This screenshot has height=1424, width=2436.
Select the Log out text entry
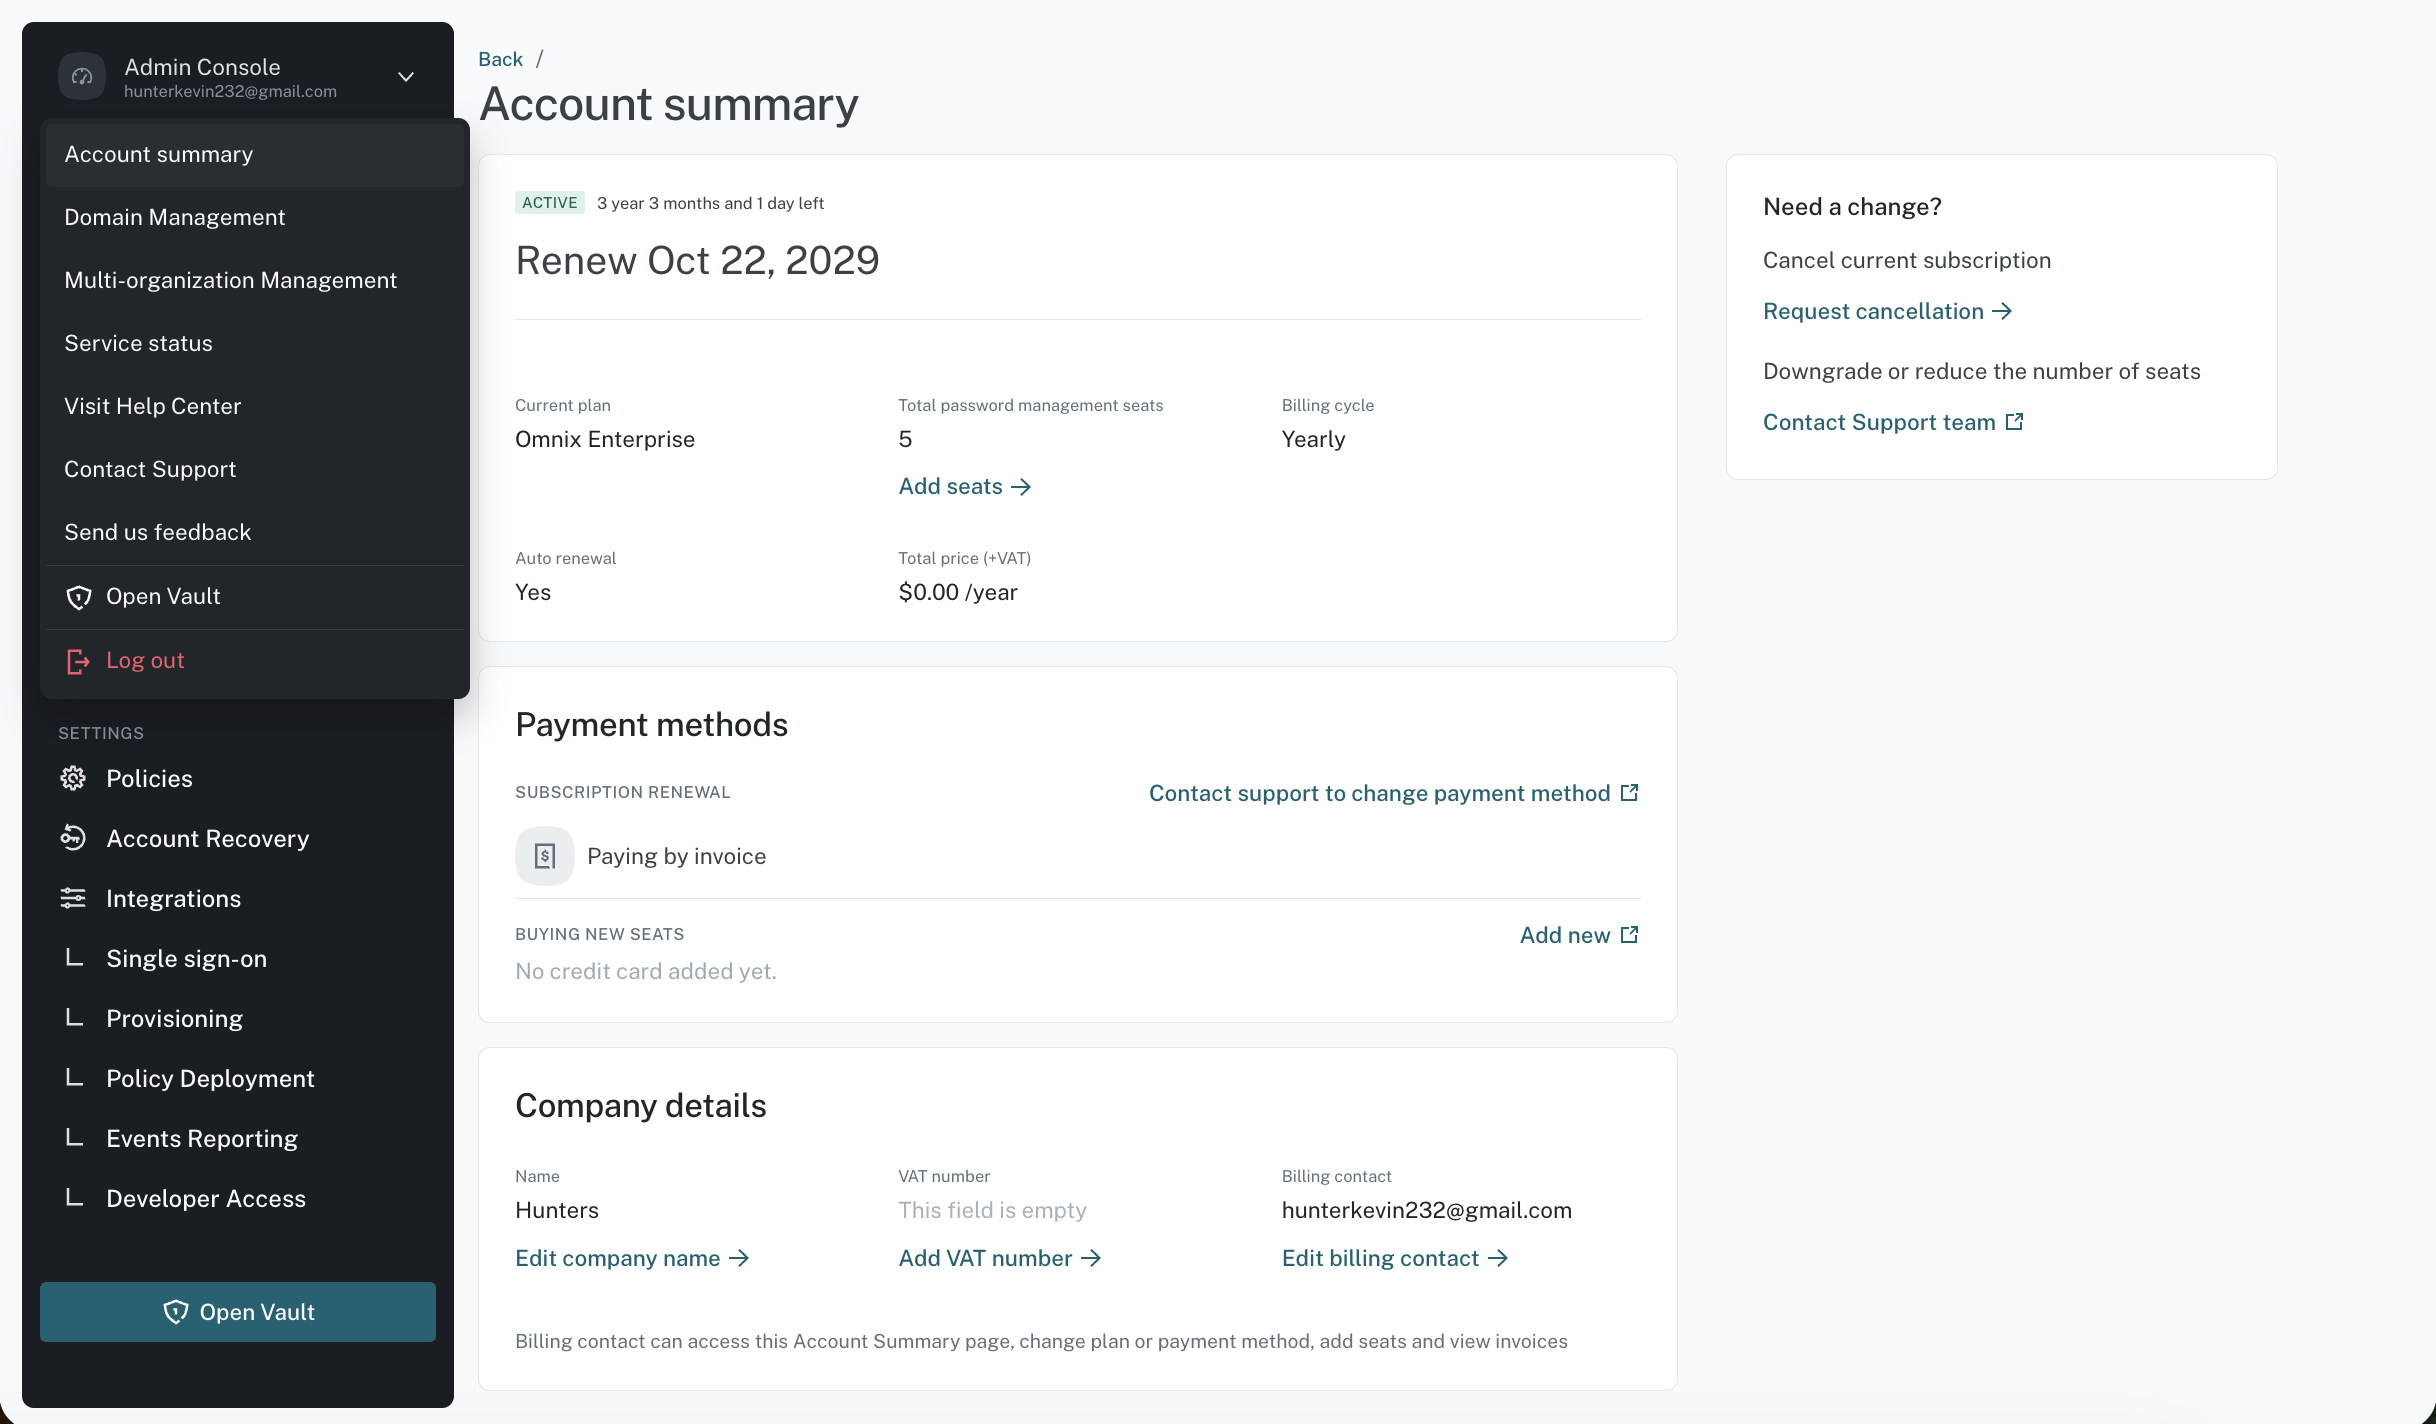coord(145,660)
